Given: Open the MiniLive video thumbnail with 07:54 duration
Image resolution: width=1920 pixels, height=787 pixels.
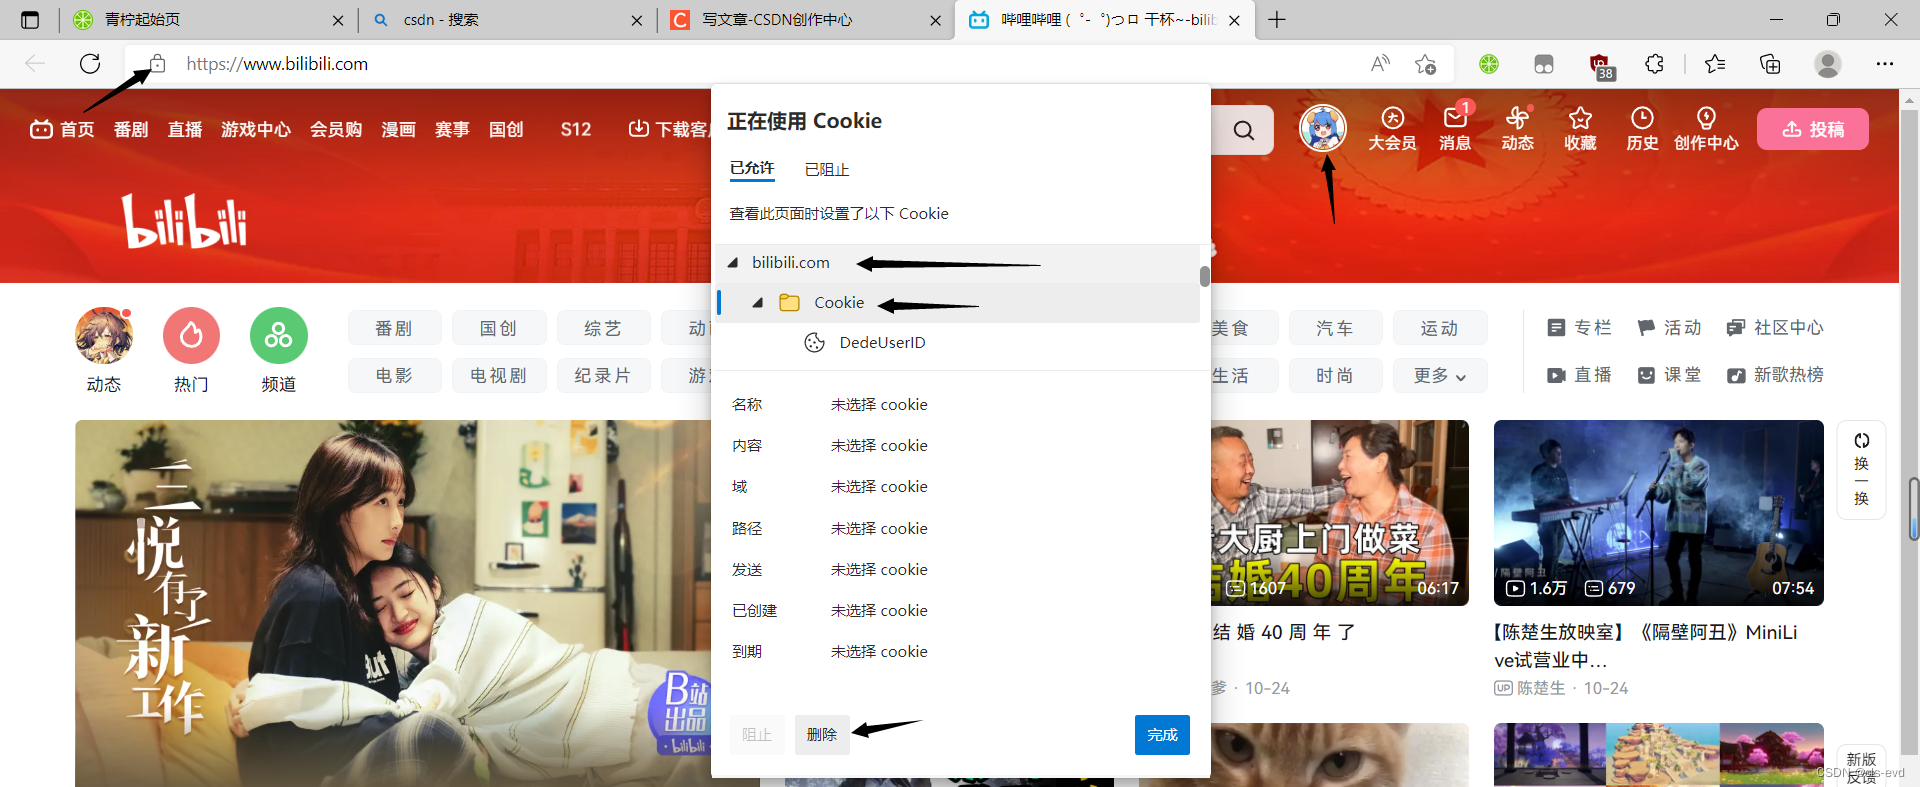Looking at the screenshot, I should tap(1658, 513).
